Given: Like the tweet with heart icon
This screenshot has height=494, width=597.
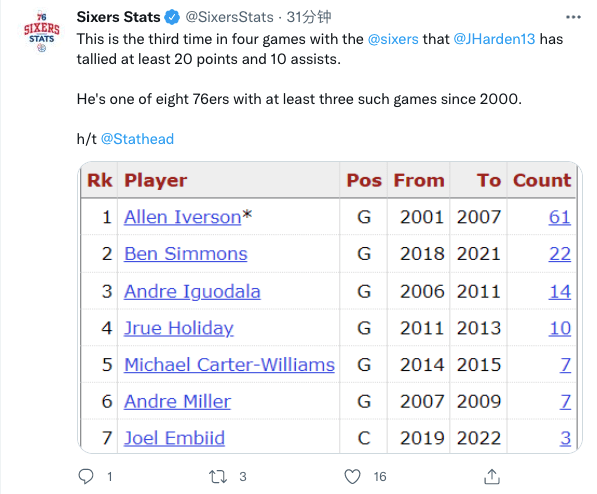Looking at the screenshot, I should coord(352,476).
